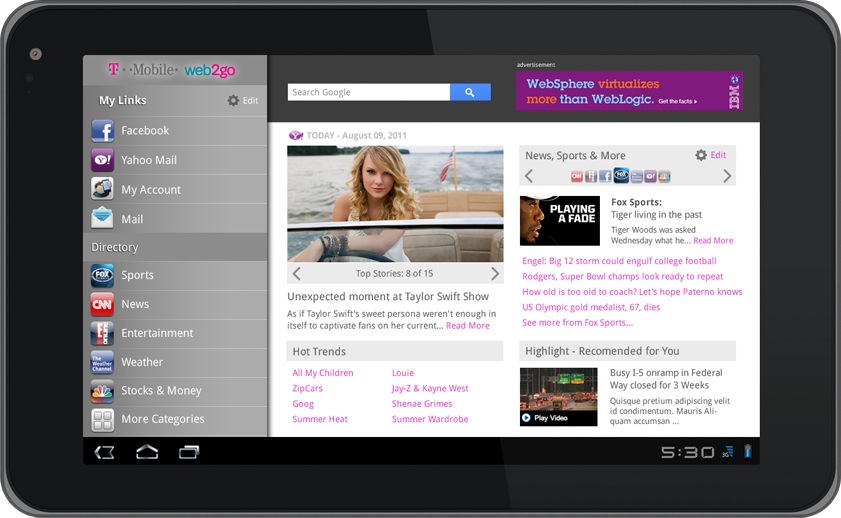Open Taylor Swift story photo
841x518 pixels.
point(395,204)
